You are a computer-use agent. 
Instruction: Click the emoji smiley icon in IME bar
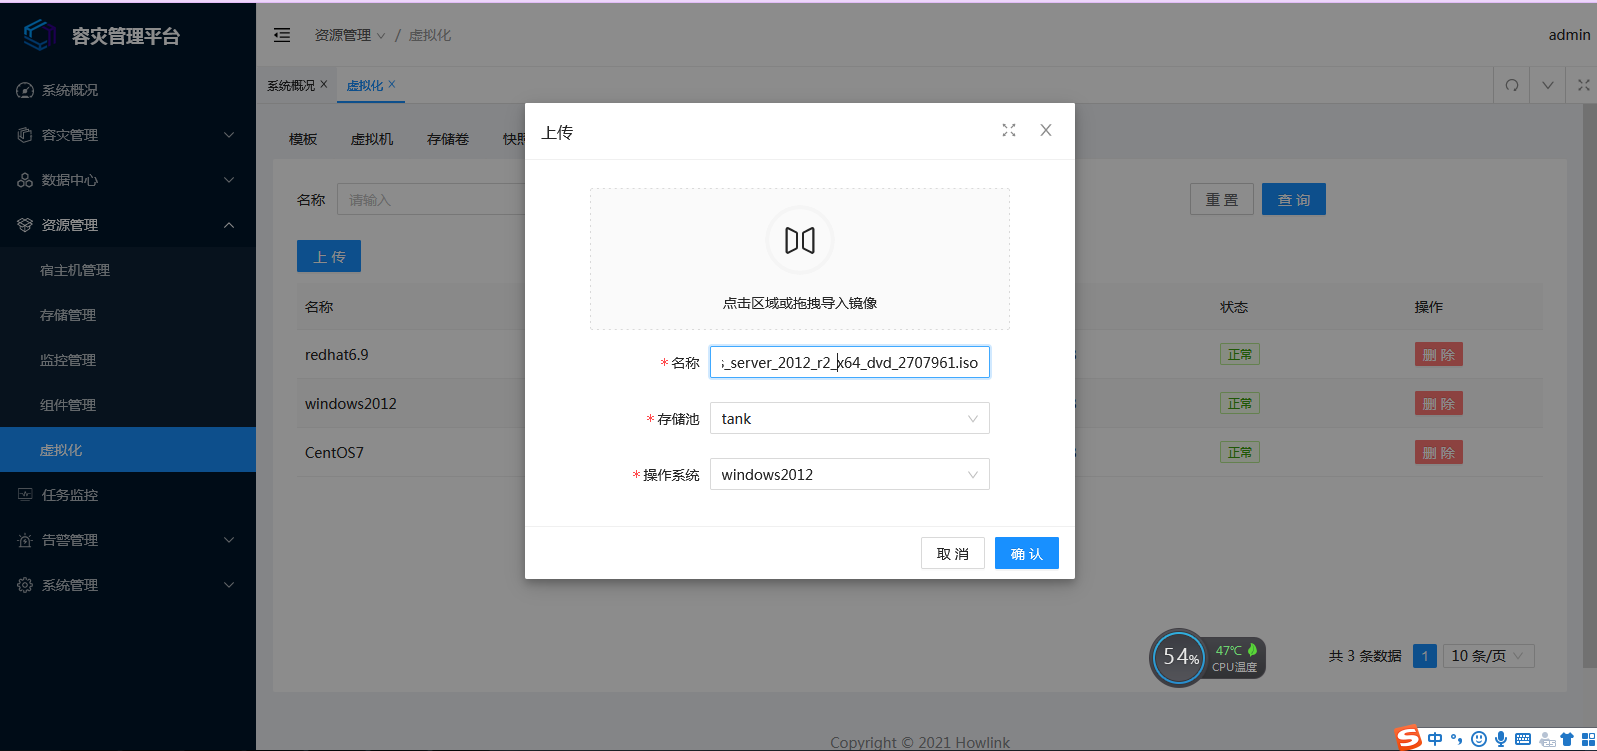click(x=1479, y=739)
